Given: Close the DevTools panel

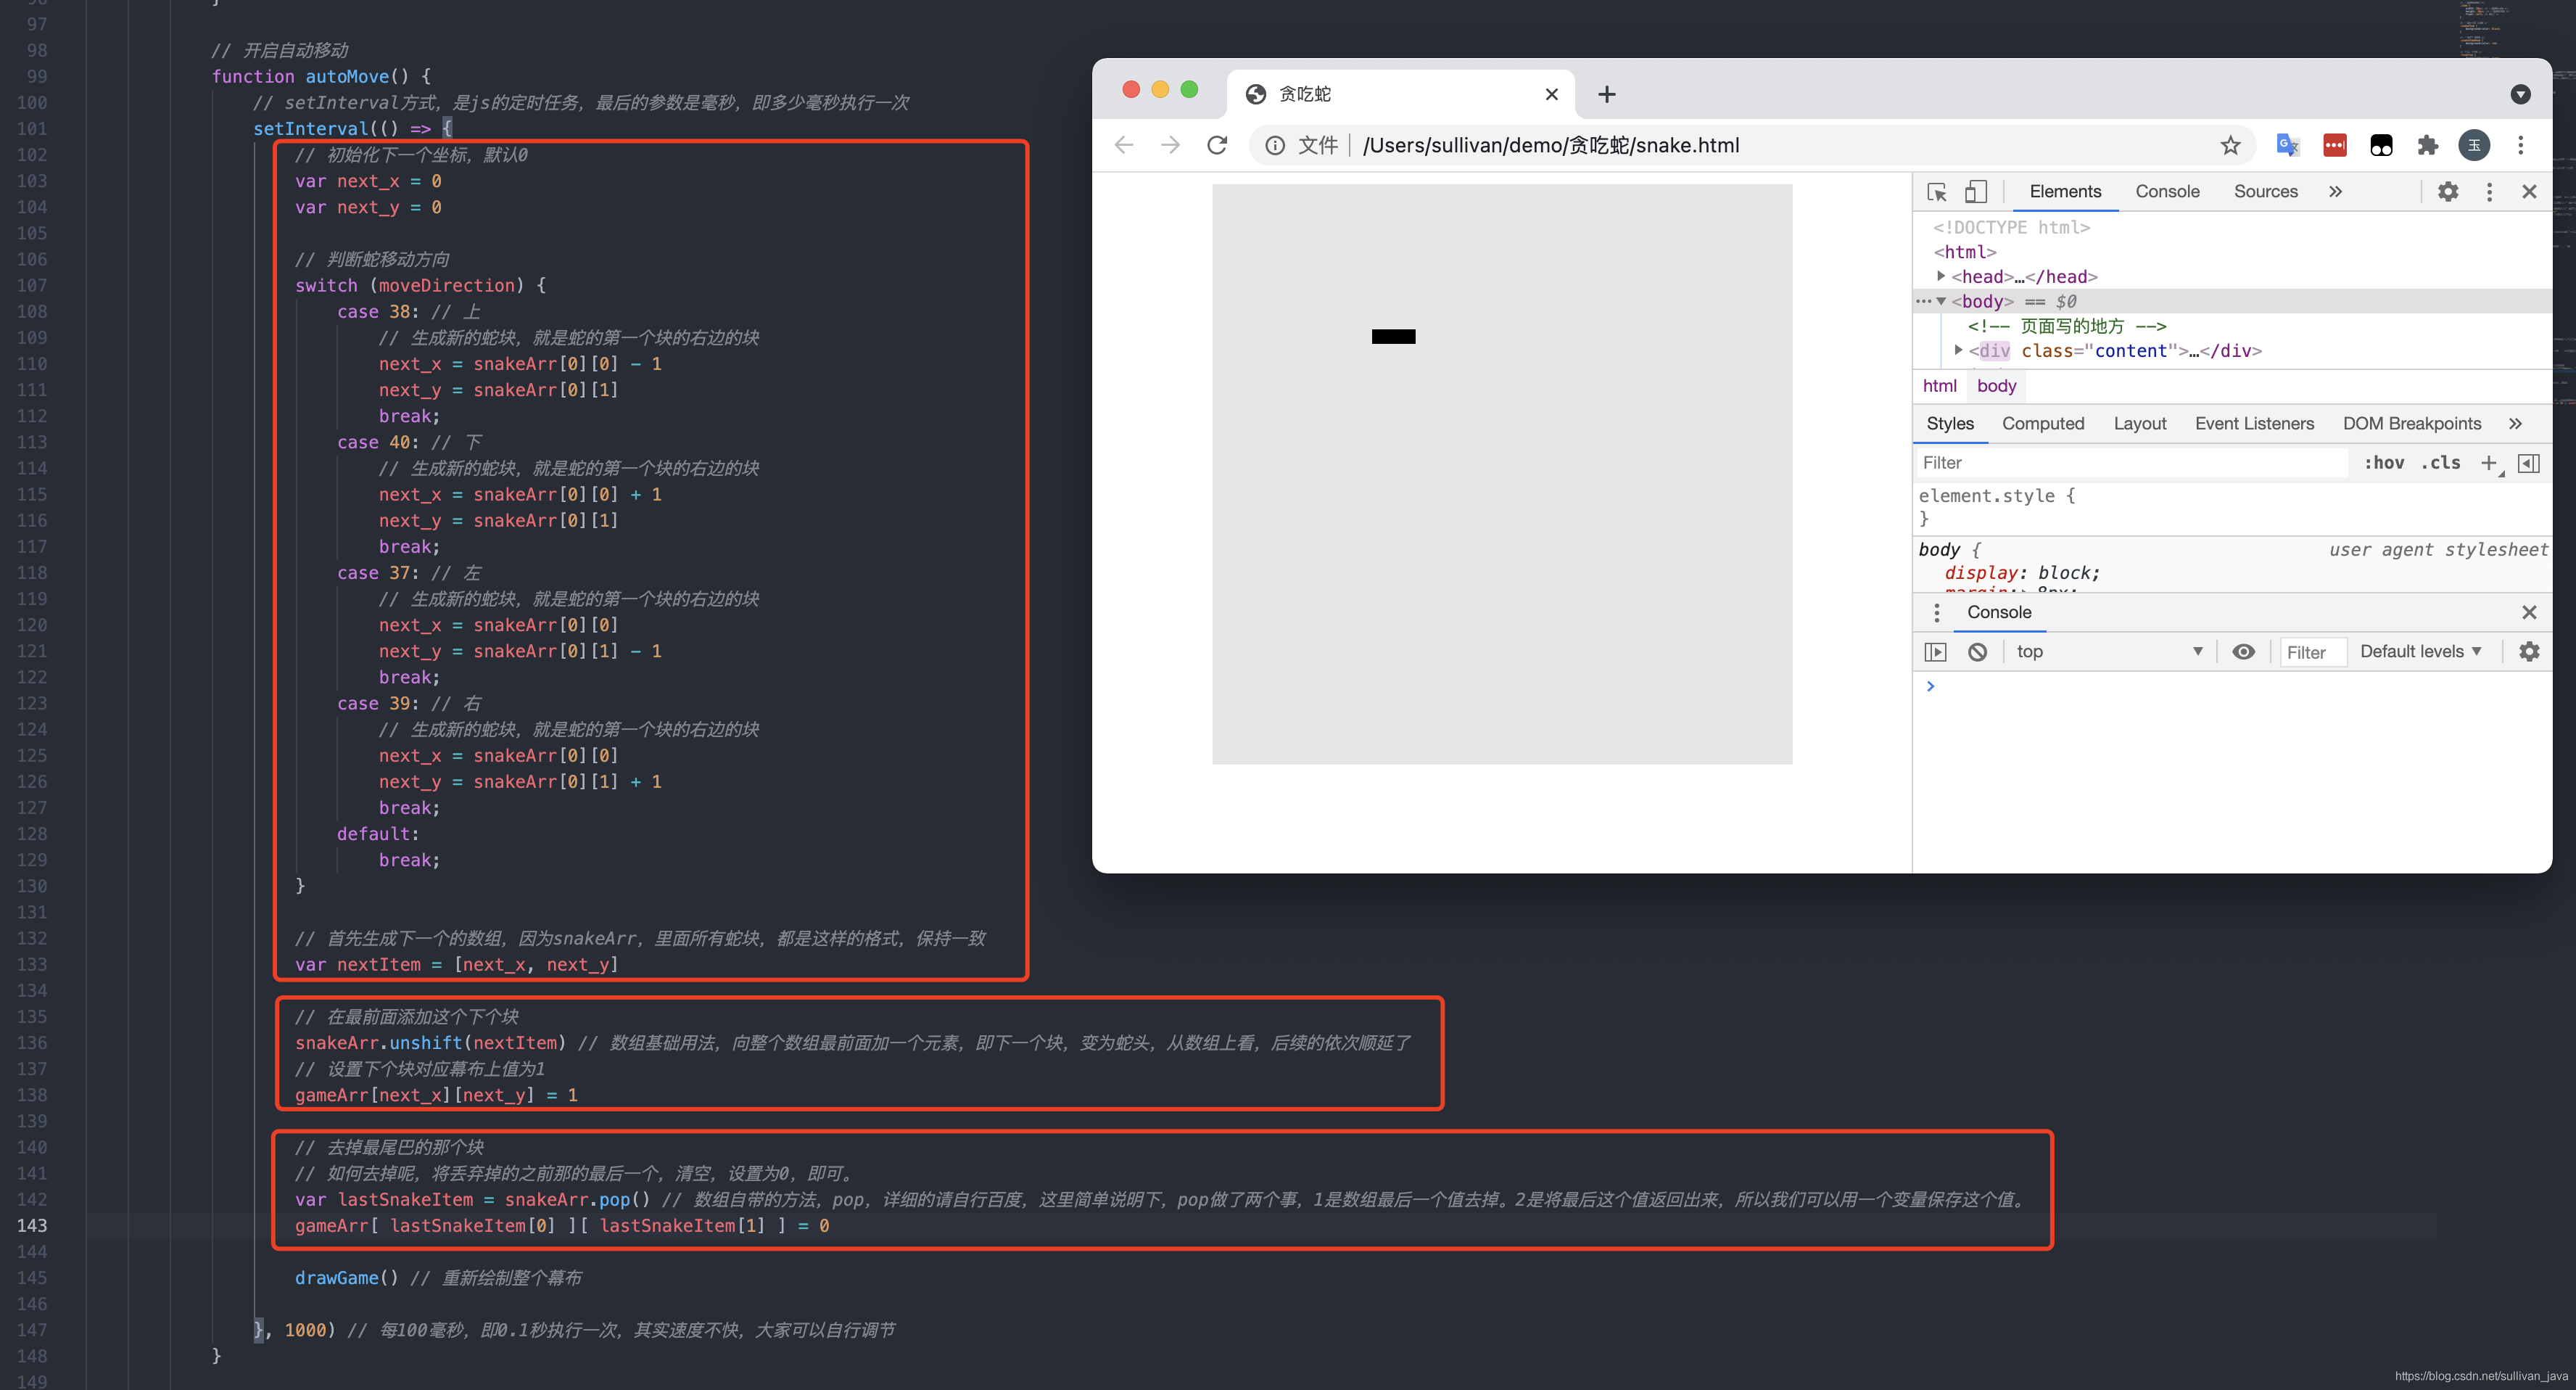Looking at the screenshot, I should coord(2529,191).
